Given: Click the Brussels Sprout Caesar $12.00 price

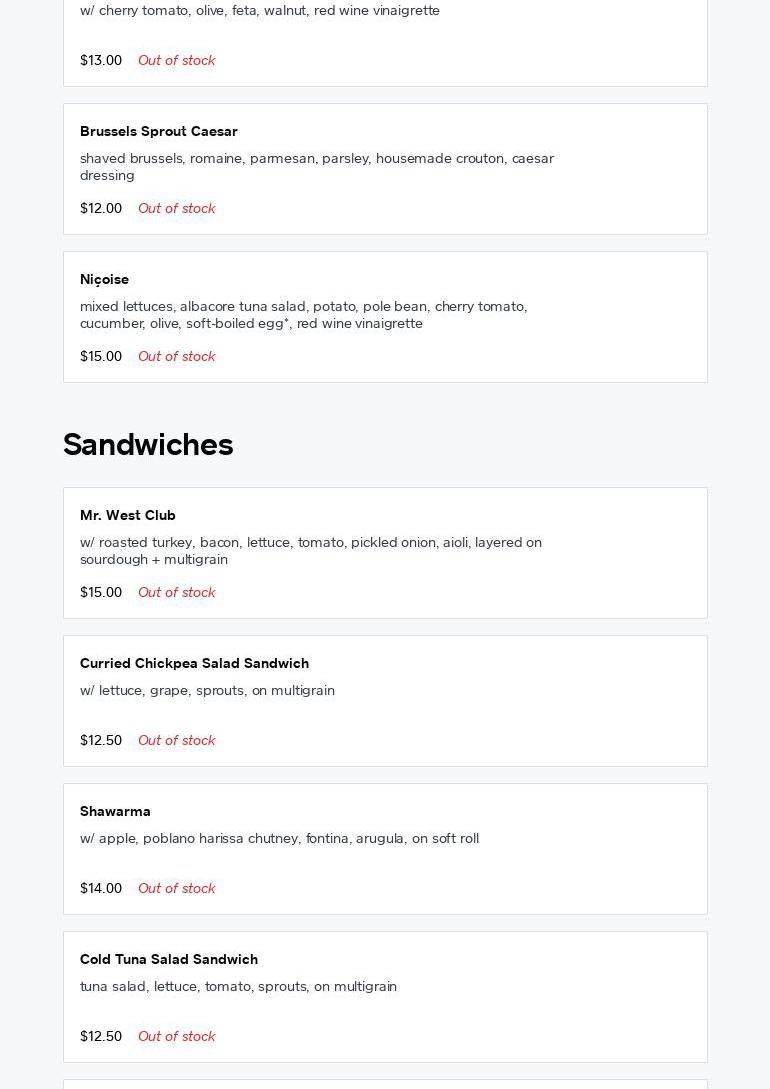Looking at the screenshot, I should [x=101, y=208].
